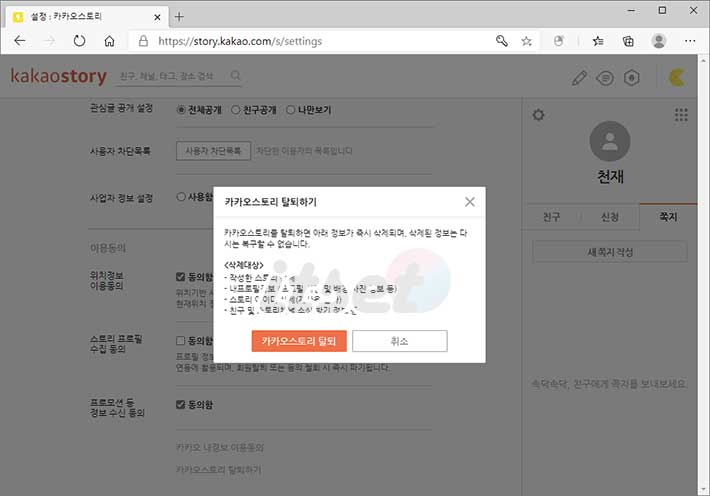Click the page vertical scrollbar

tap(703, 274)
